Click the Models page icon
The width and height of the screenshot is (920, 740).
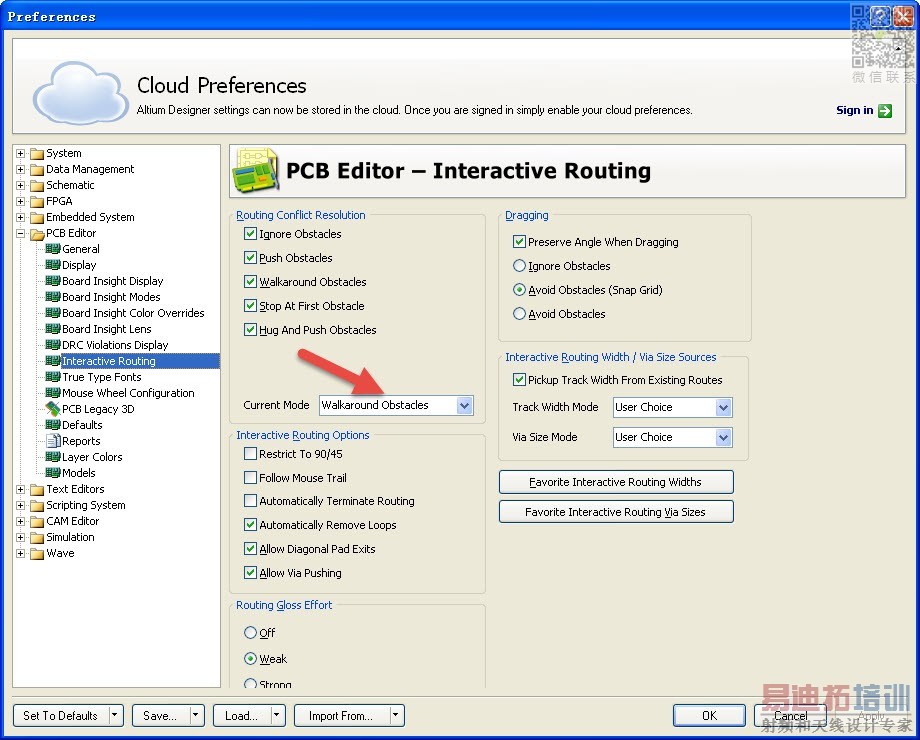pyautogui.click(x=53, y=472)
